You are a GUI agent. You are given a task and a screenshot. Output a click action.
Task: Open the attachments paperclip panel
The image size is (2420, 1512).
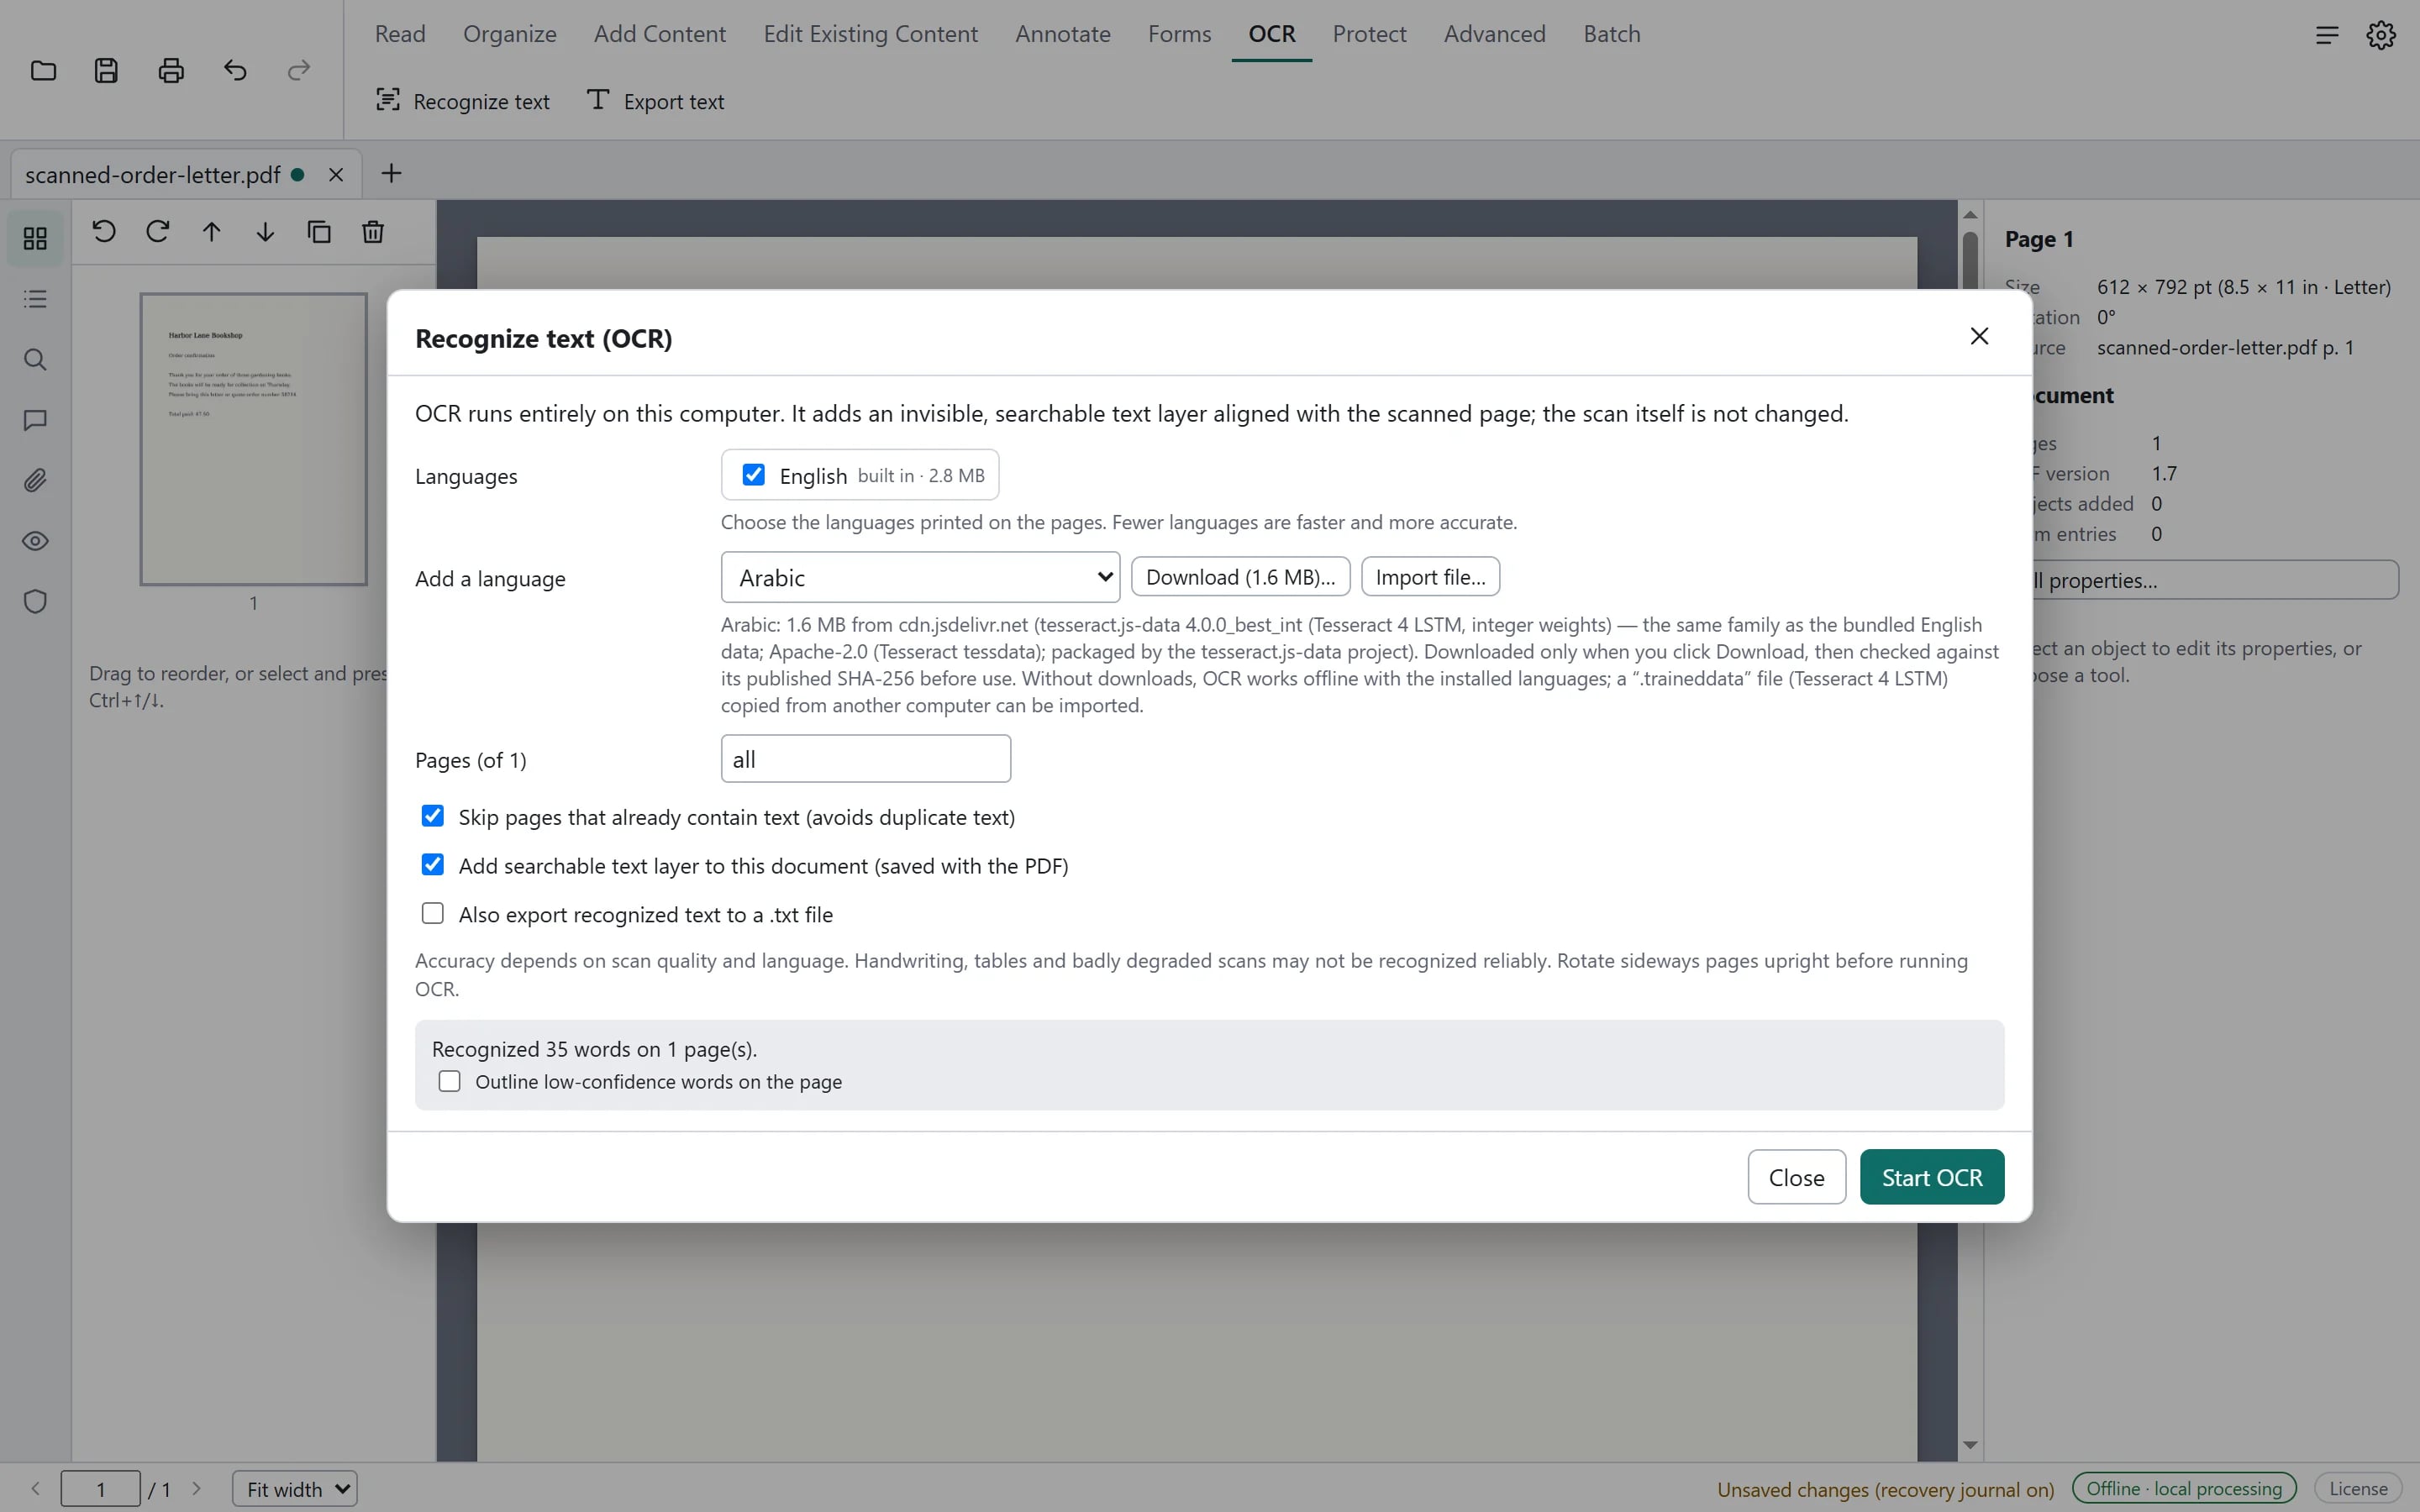coord(35,481)
